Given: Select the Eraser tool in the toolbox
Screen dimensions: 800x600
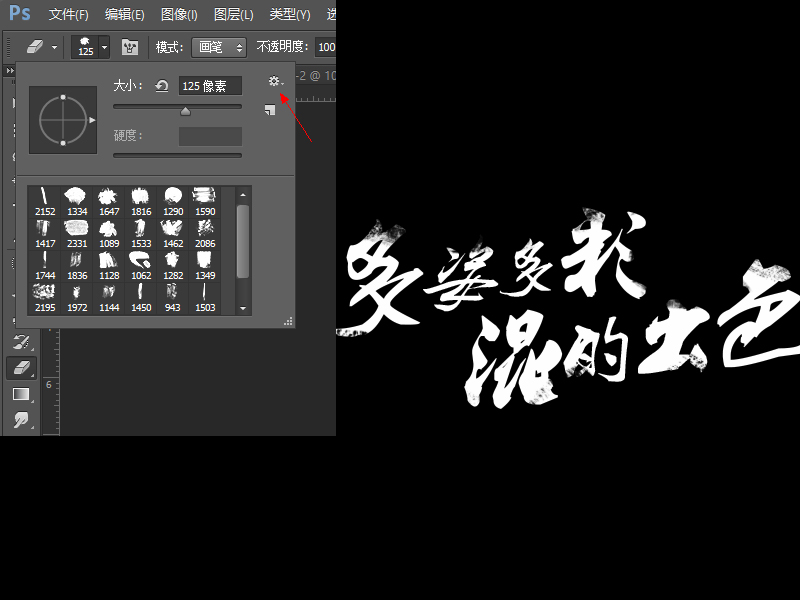Looking at the screenshot, I should click(21, 367).
